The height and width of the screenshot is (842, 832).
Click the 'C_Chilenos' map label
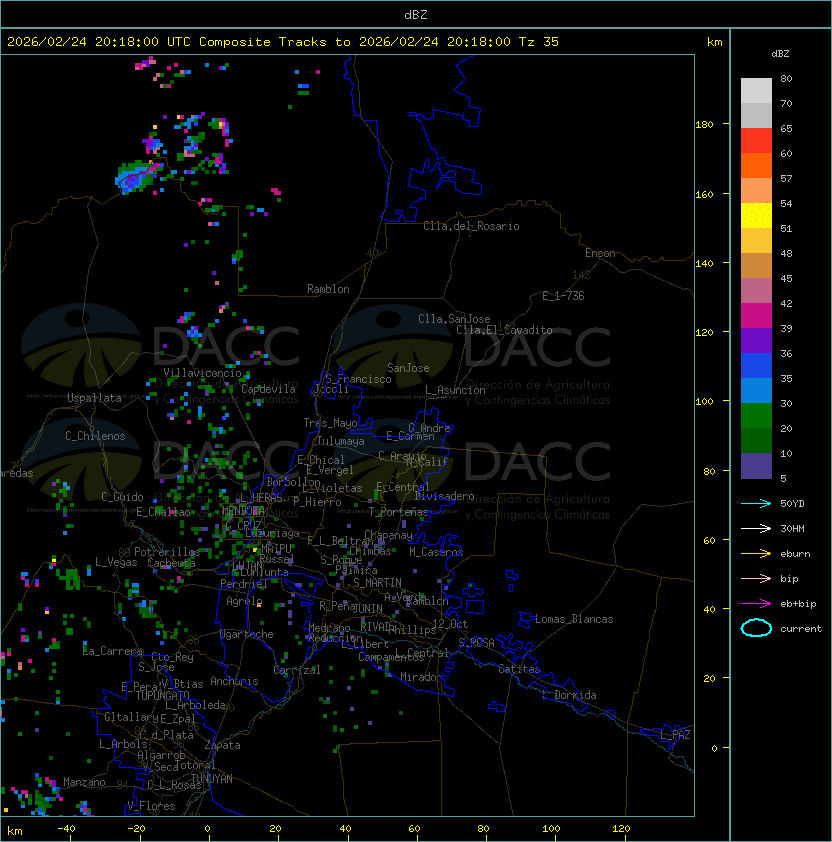coord(95,436)
